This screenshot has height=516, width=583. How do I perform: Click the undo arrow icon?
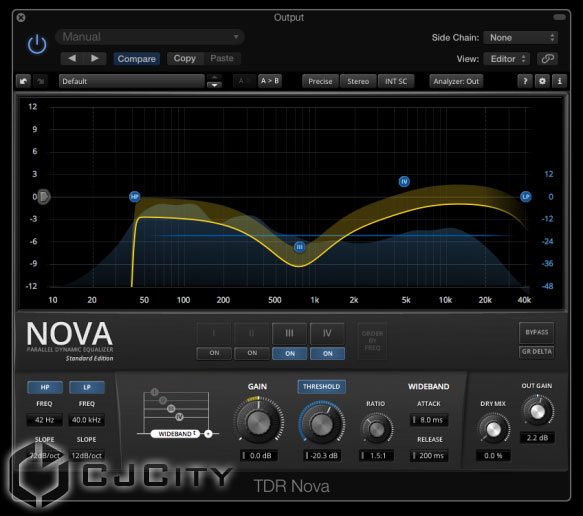tap(23, 81)
